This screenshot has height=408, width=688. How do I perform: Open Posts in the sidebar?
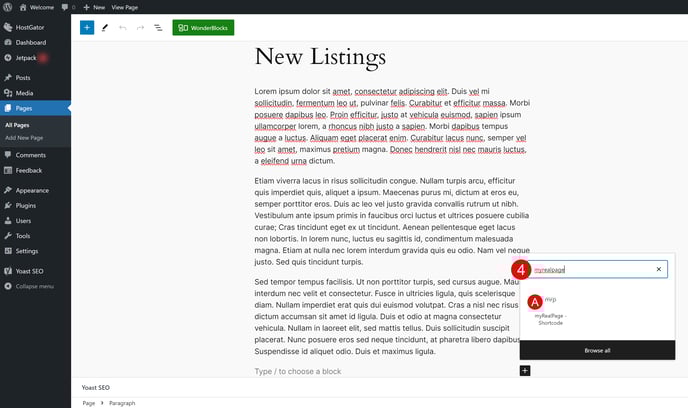[35, 78]
